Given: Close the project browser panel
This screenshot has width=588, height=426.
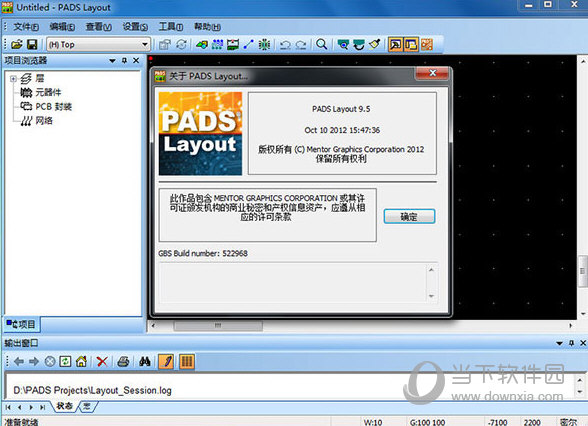Looking at the screenshot, I should (x=136, y=60).
